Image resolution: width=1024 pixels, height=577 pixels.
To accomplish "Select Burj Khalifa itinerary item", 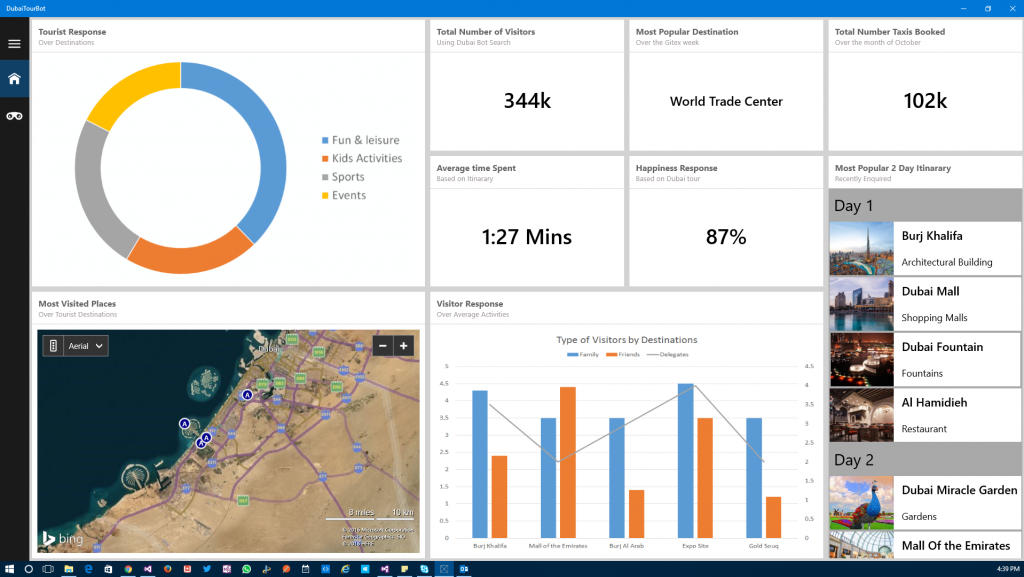I will pyautogui.click(x=925, y=248).
